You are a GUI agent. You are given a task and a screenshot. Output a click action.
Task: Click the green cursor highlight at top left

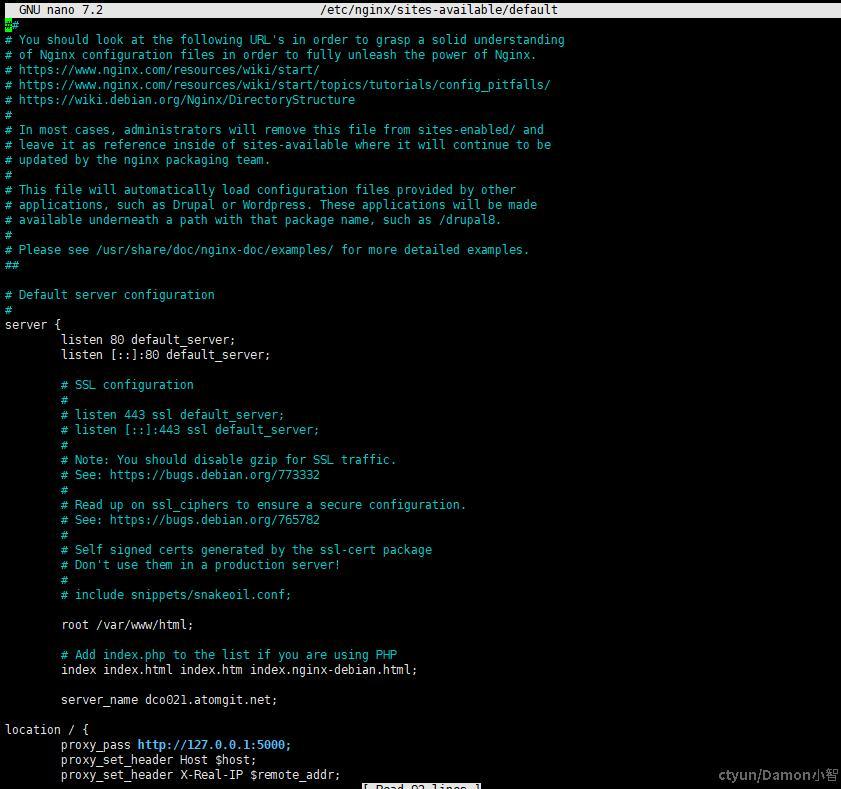pyautogui.click(x=8, y=24)
